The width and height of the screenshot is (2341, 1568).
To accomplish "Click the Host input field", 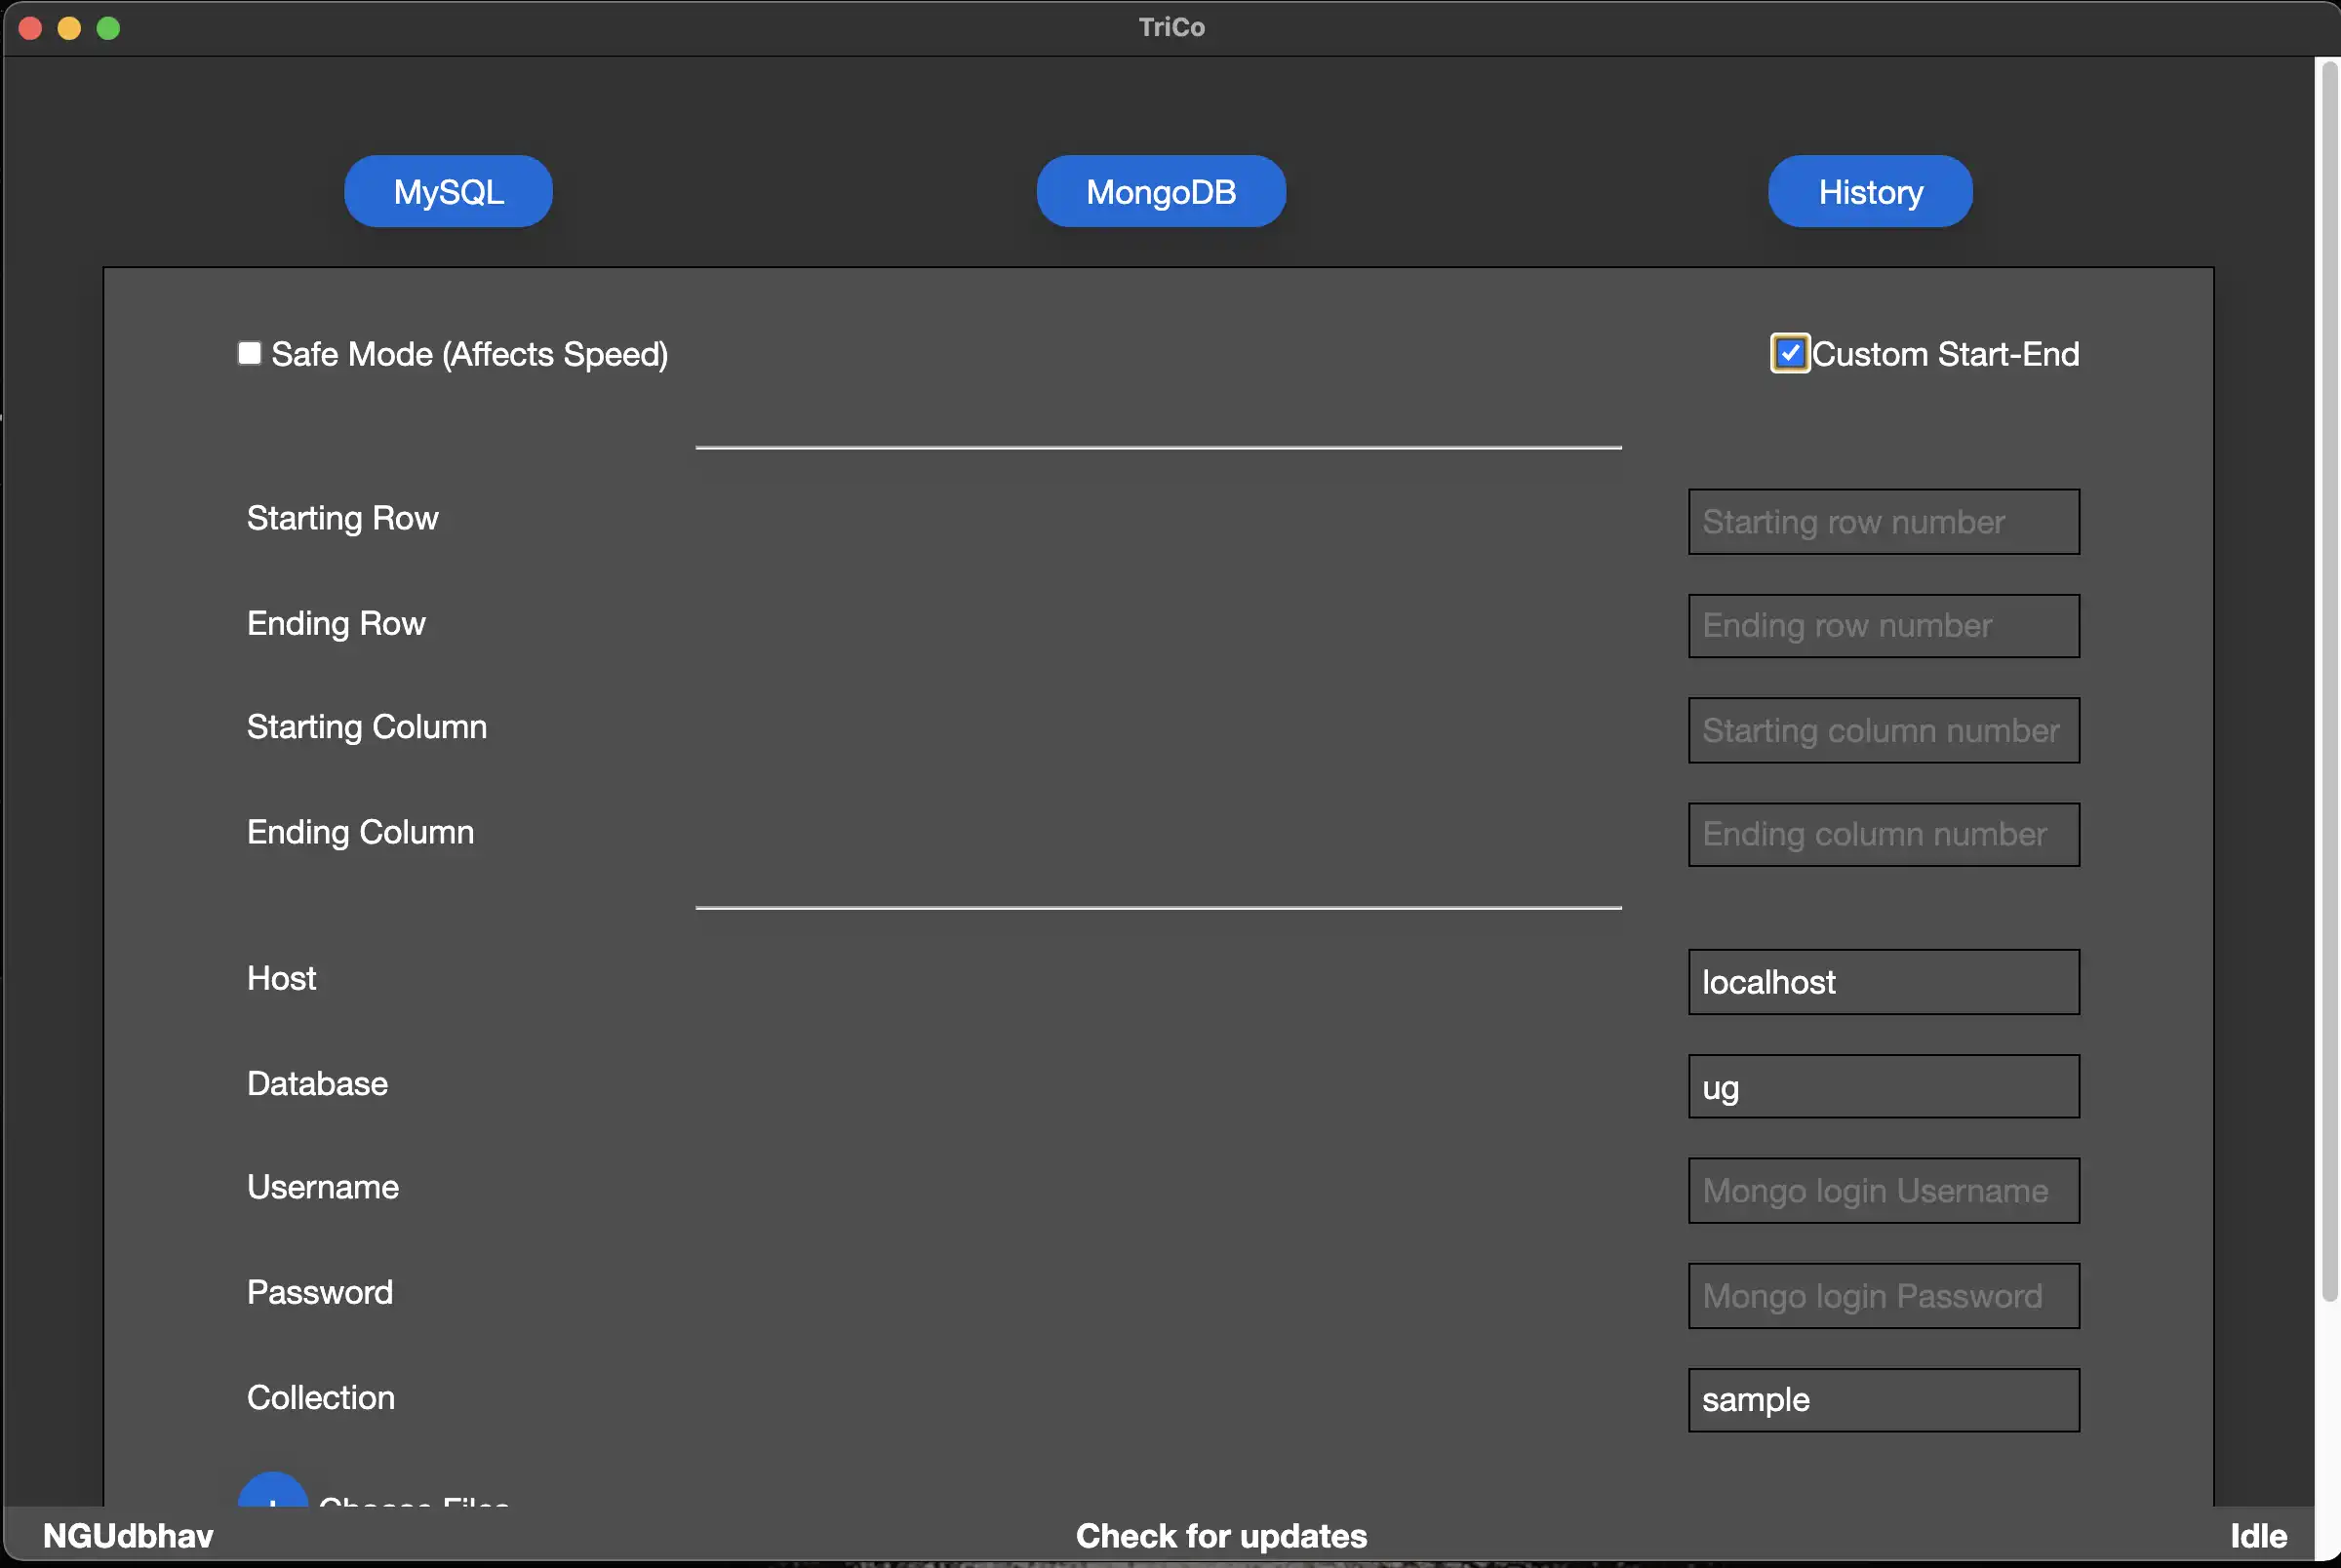I will [x=1883, y=980].
